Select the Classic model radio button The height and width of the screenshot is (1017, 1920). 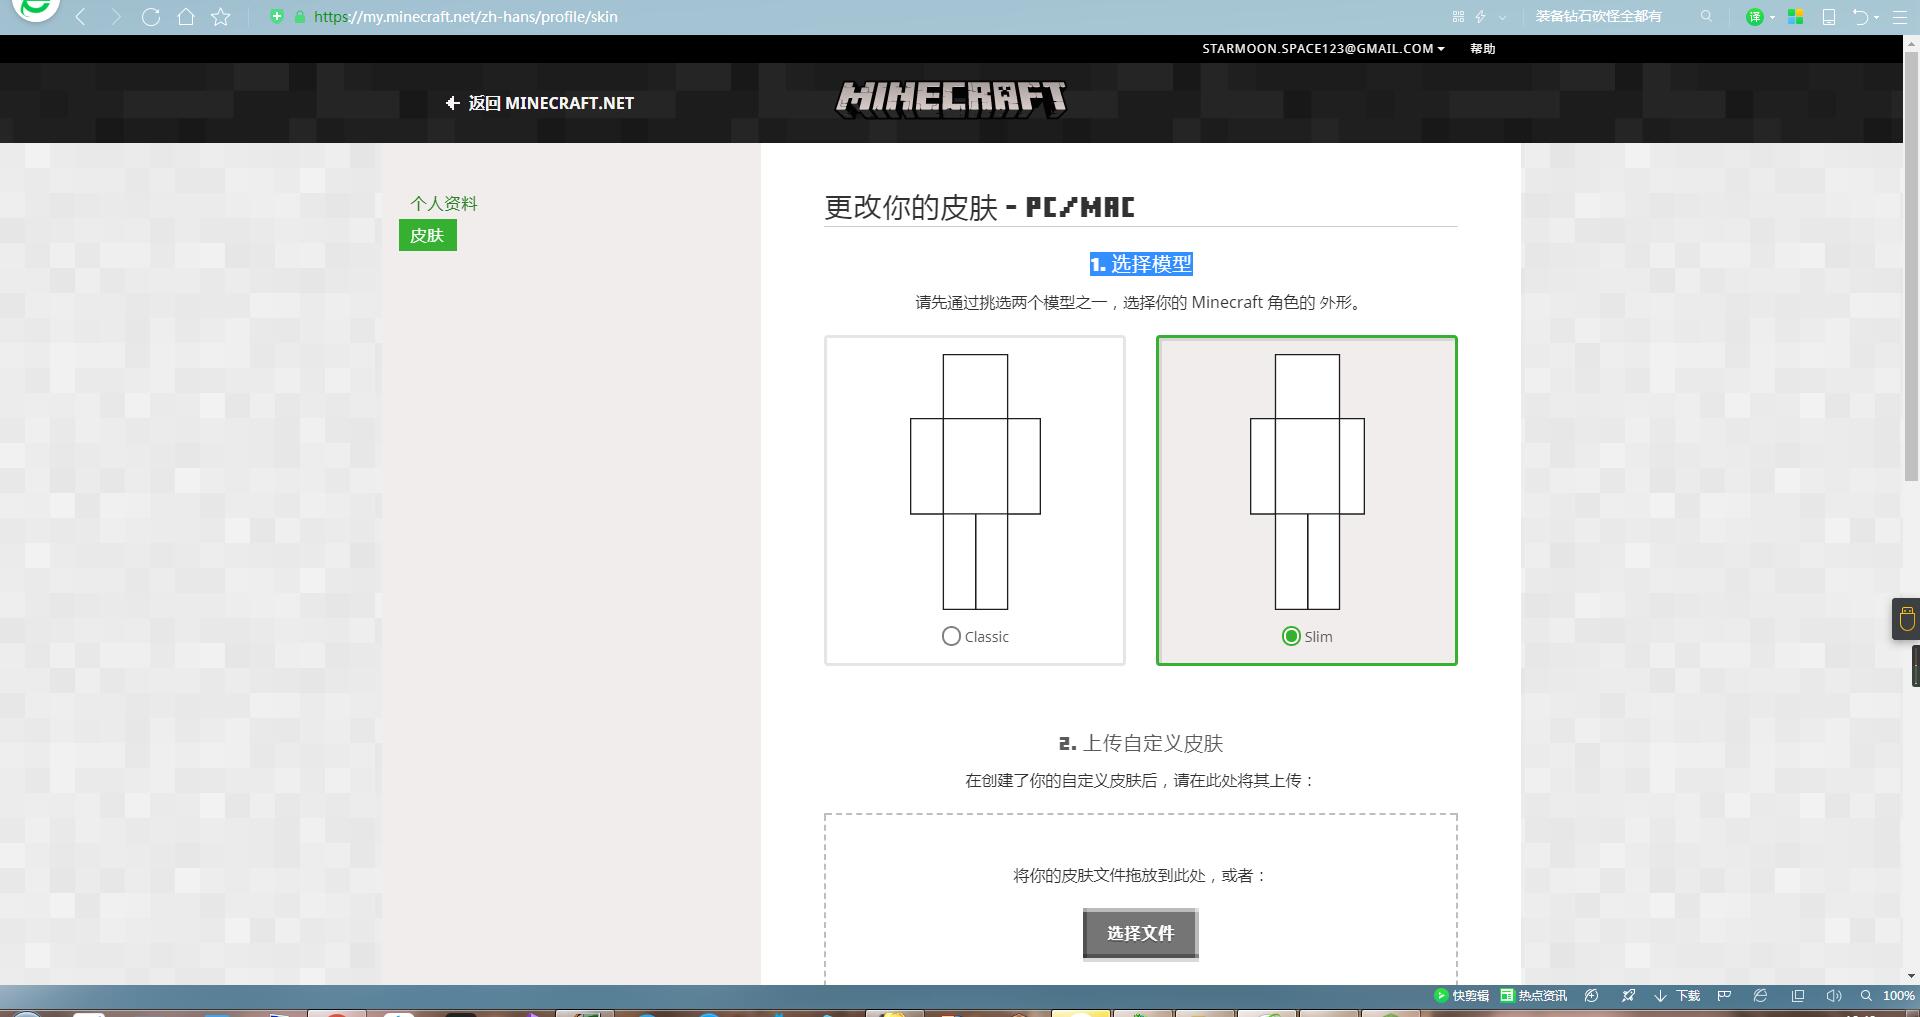951,636
